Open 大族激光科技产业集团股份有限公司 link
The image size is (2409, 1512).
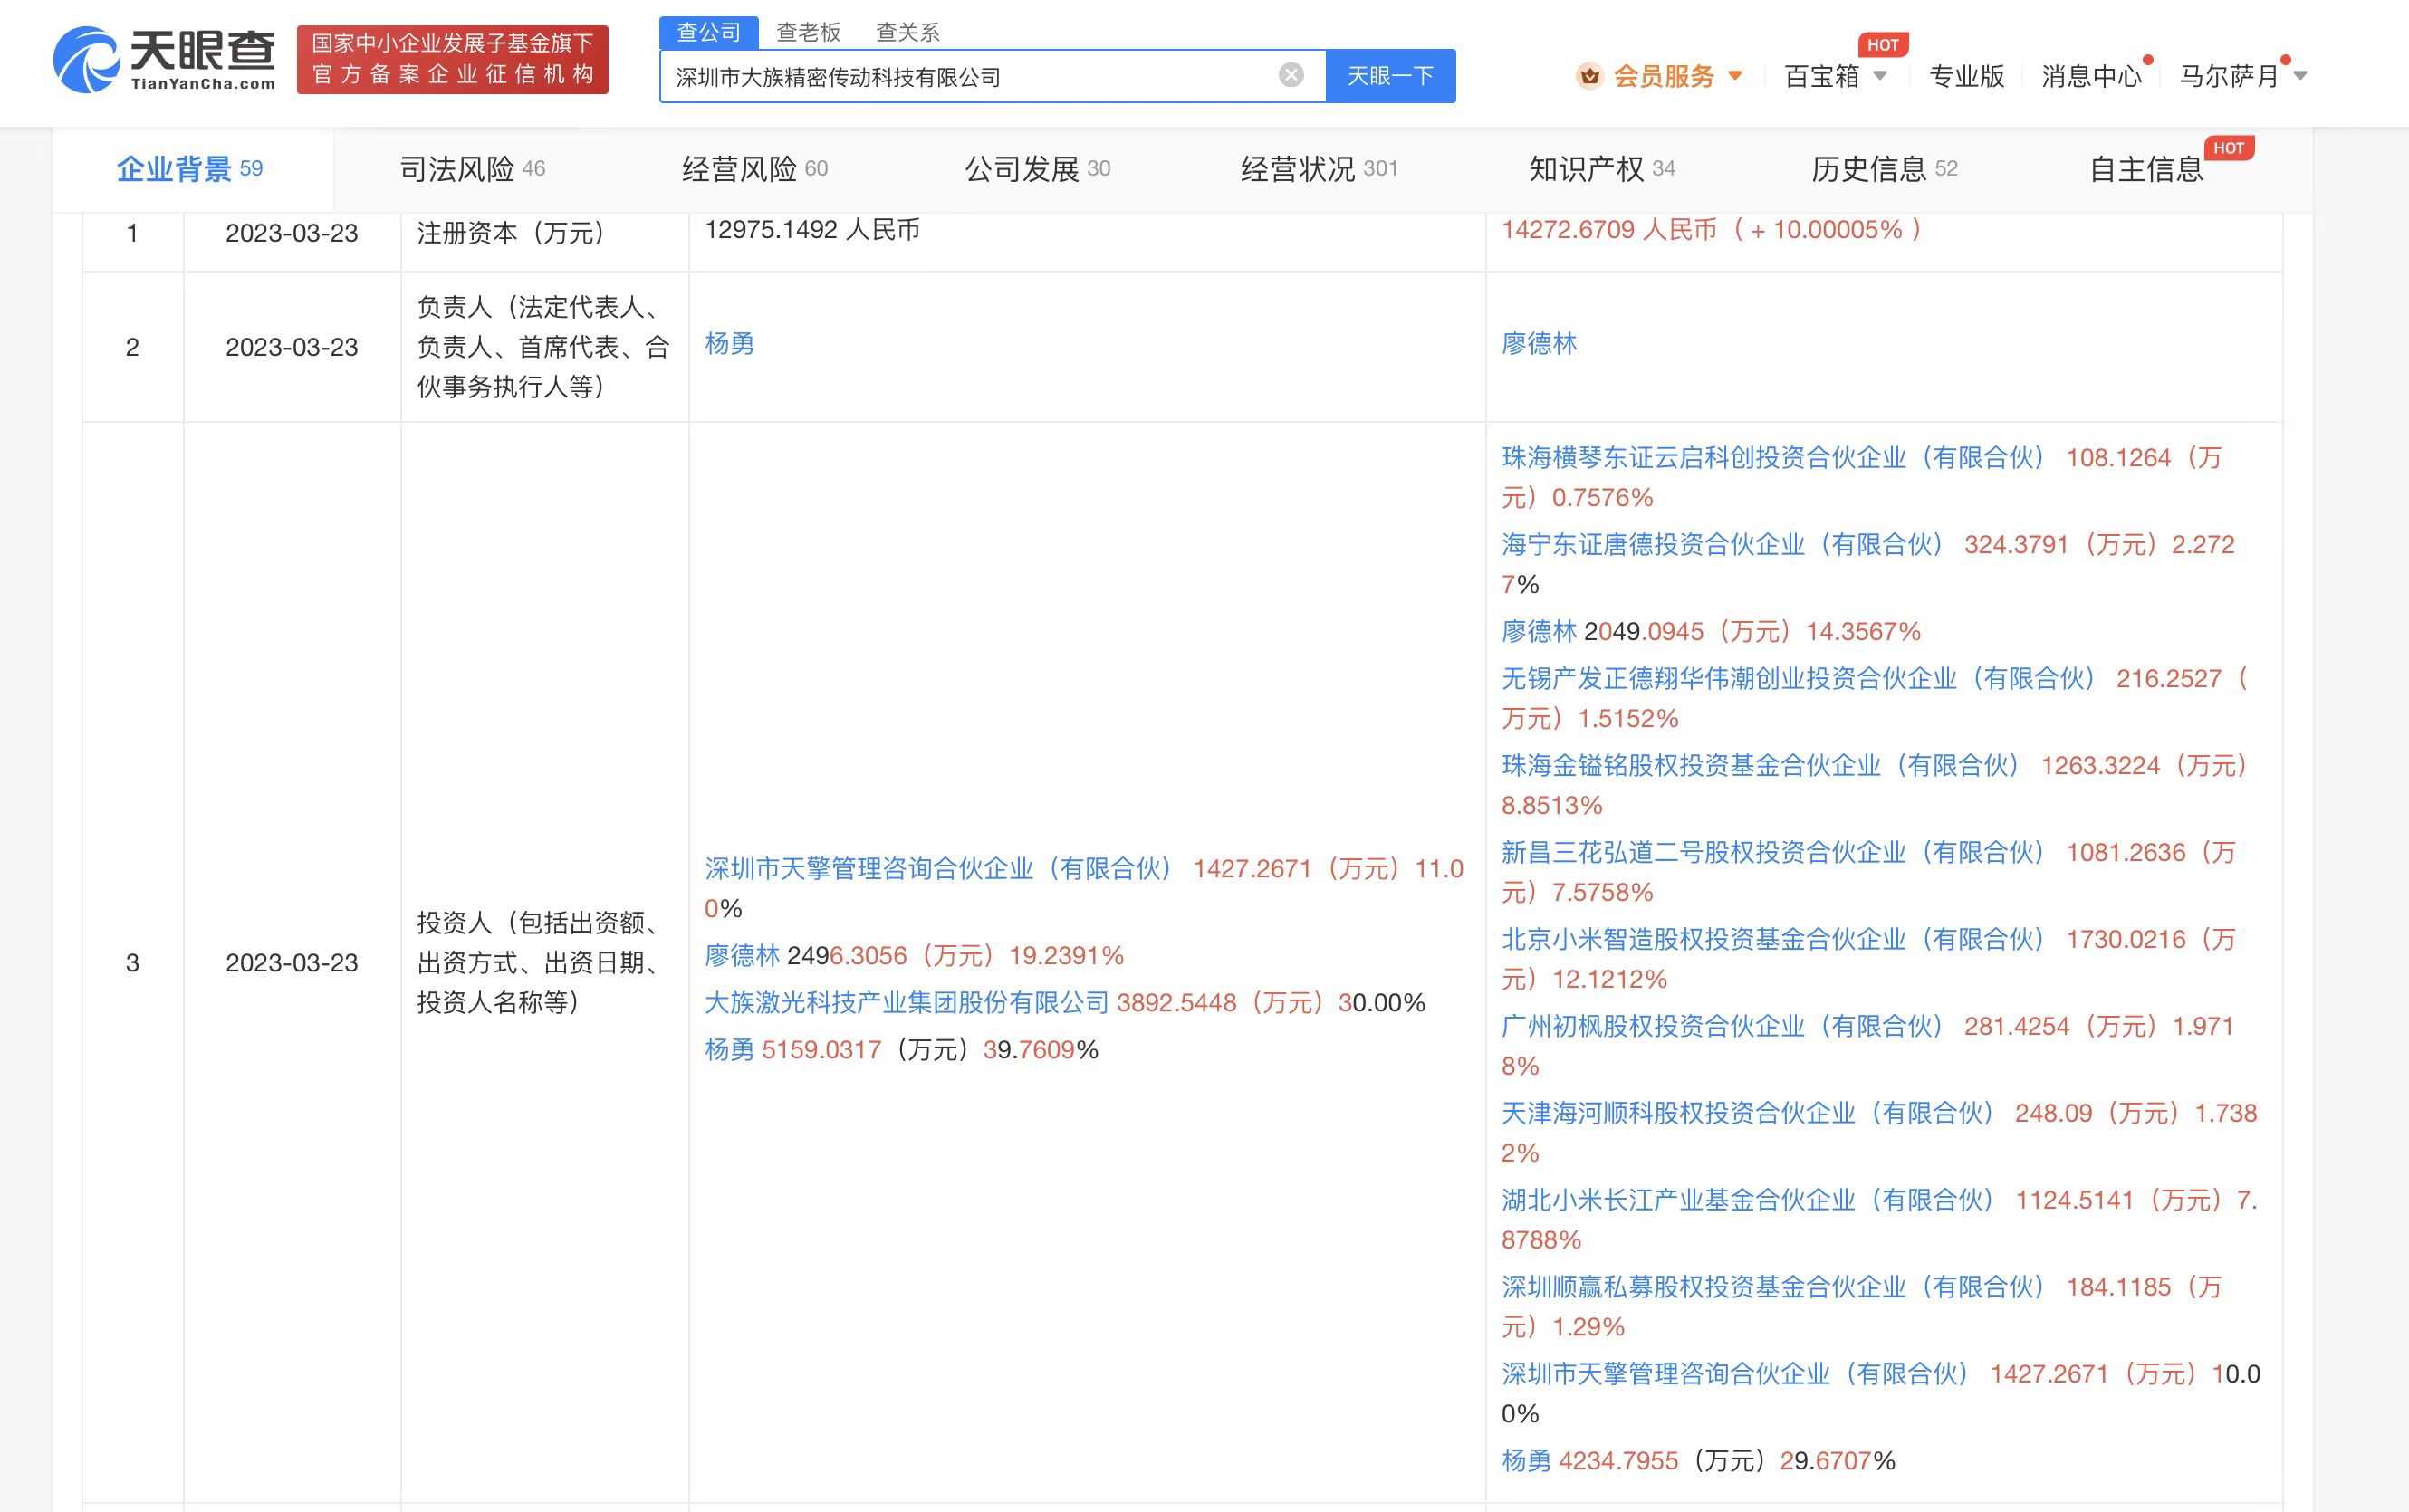click(907, 1003)
